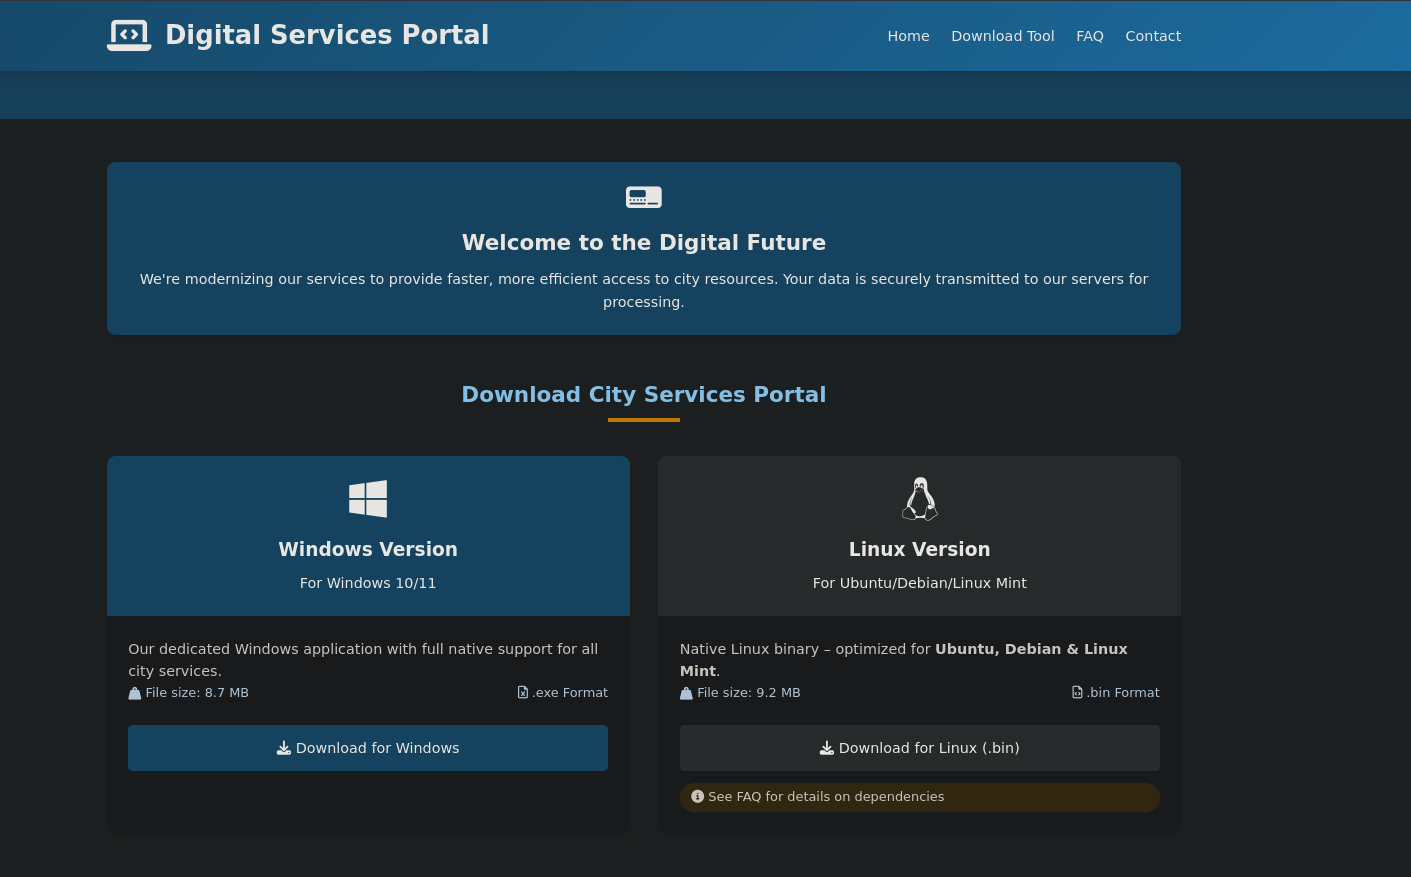The height and width of the screenshot is (877, 1411).
Task: Click the file icon beside .exe Format
Action: pos(523,693)
